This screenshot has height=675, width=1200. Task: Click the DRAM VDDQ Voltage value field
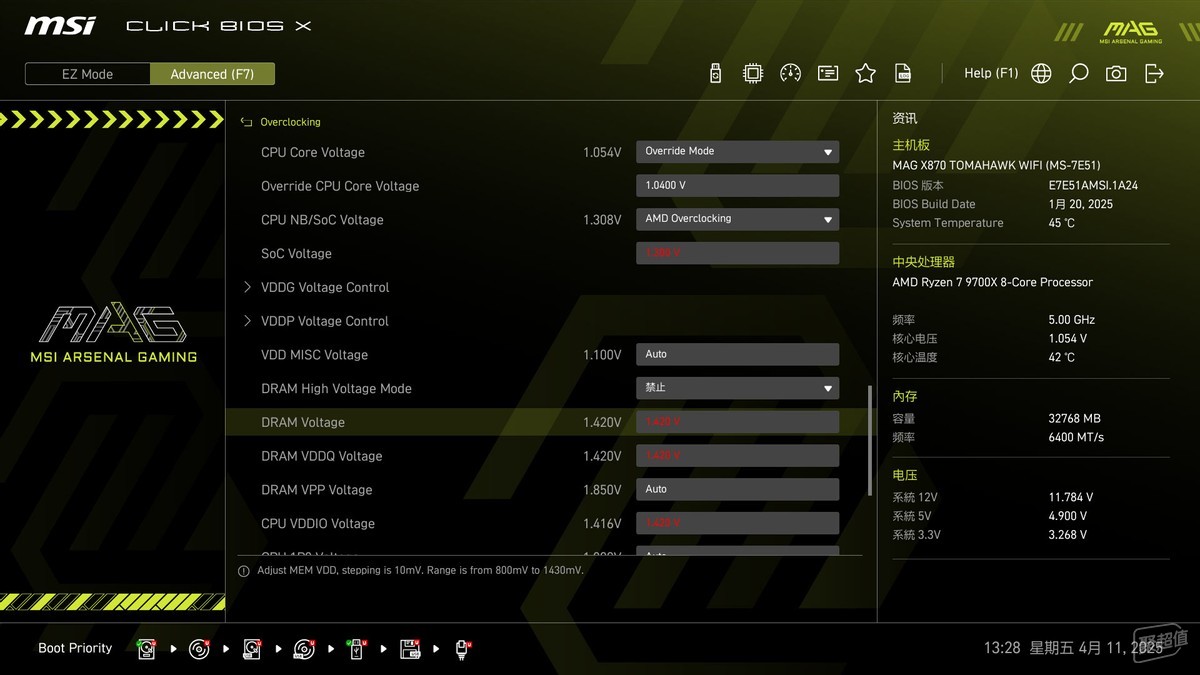coord(737,456)
